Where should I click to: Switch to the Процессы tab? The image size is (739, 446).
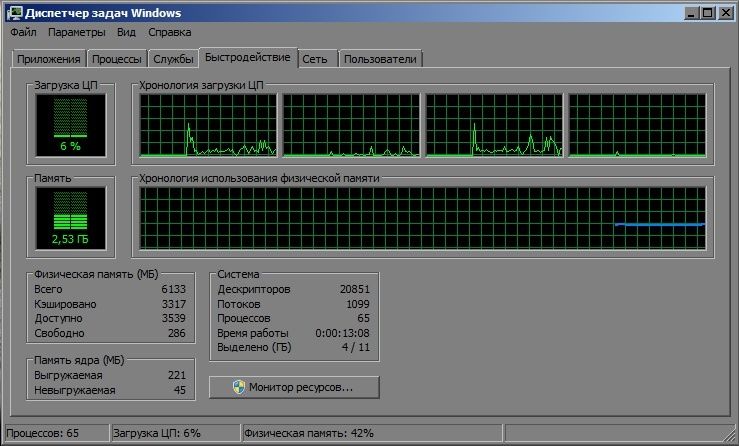(x=116, y=59)
